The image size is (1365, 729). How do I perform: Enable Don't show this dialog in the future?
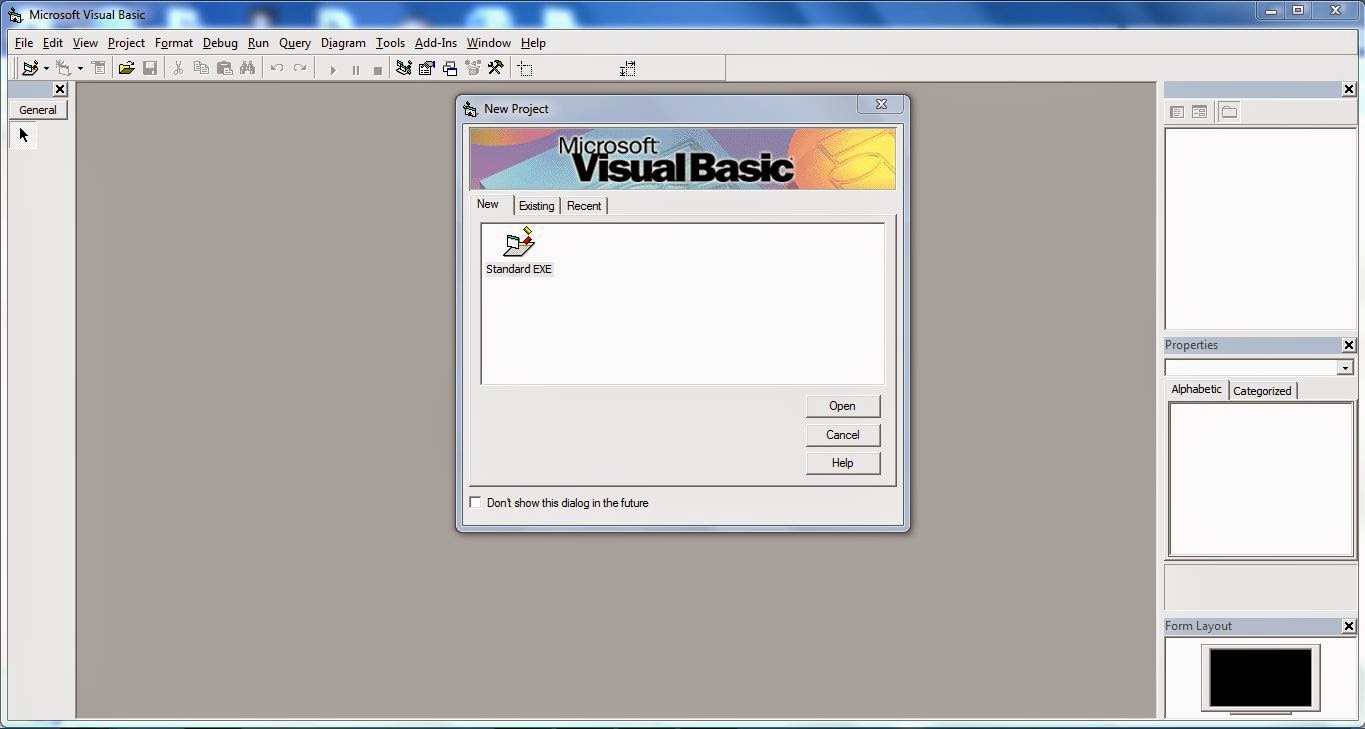[476, 502]
